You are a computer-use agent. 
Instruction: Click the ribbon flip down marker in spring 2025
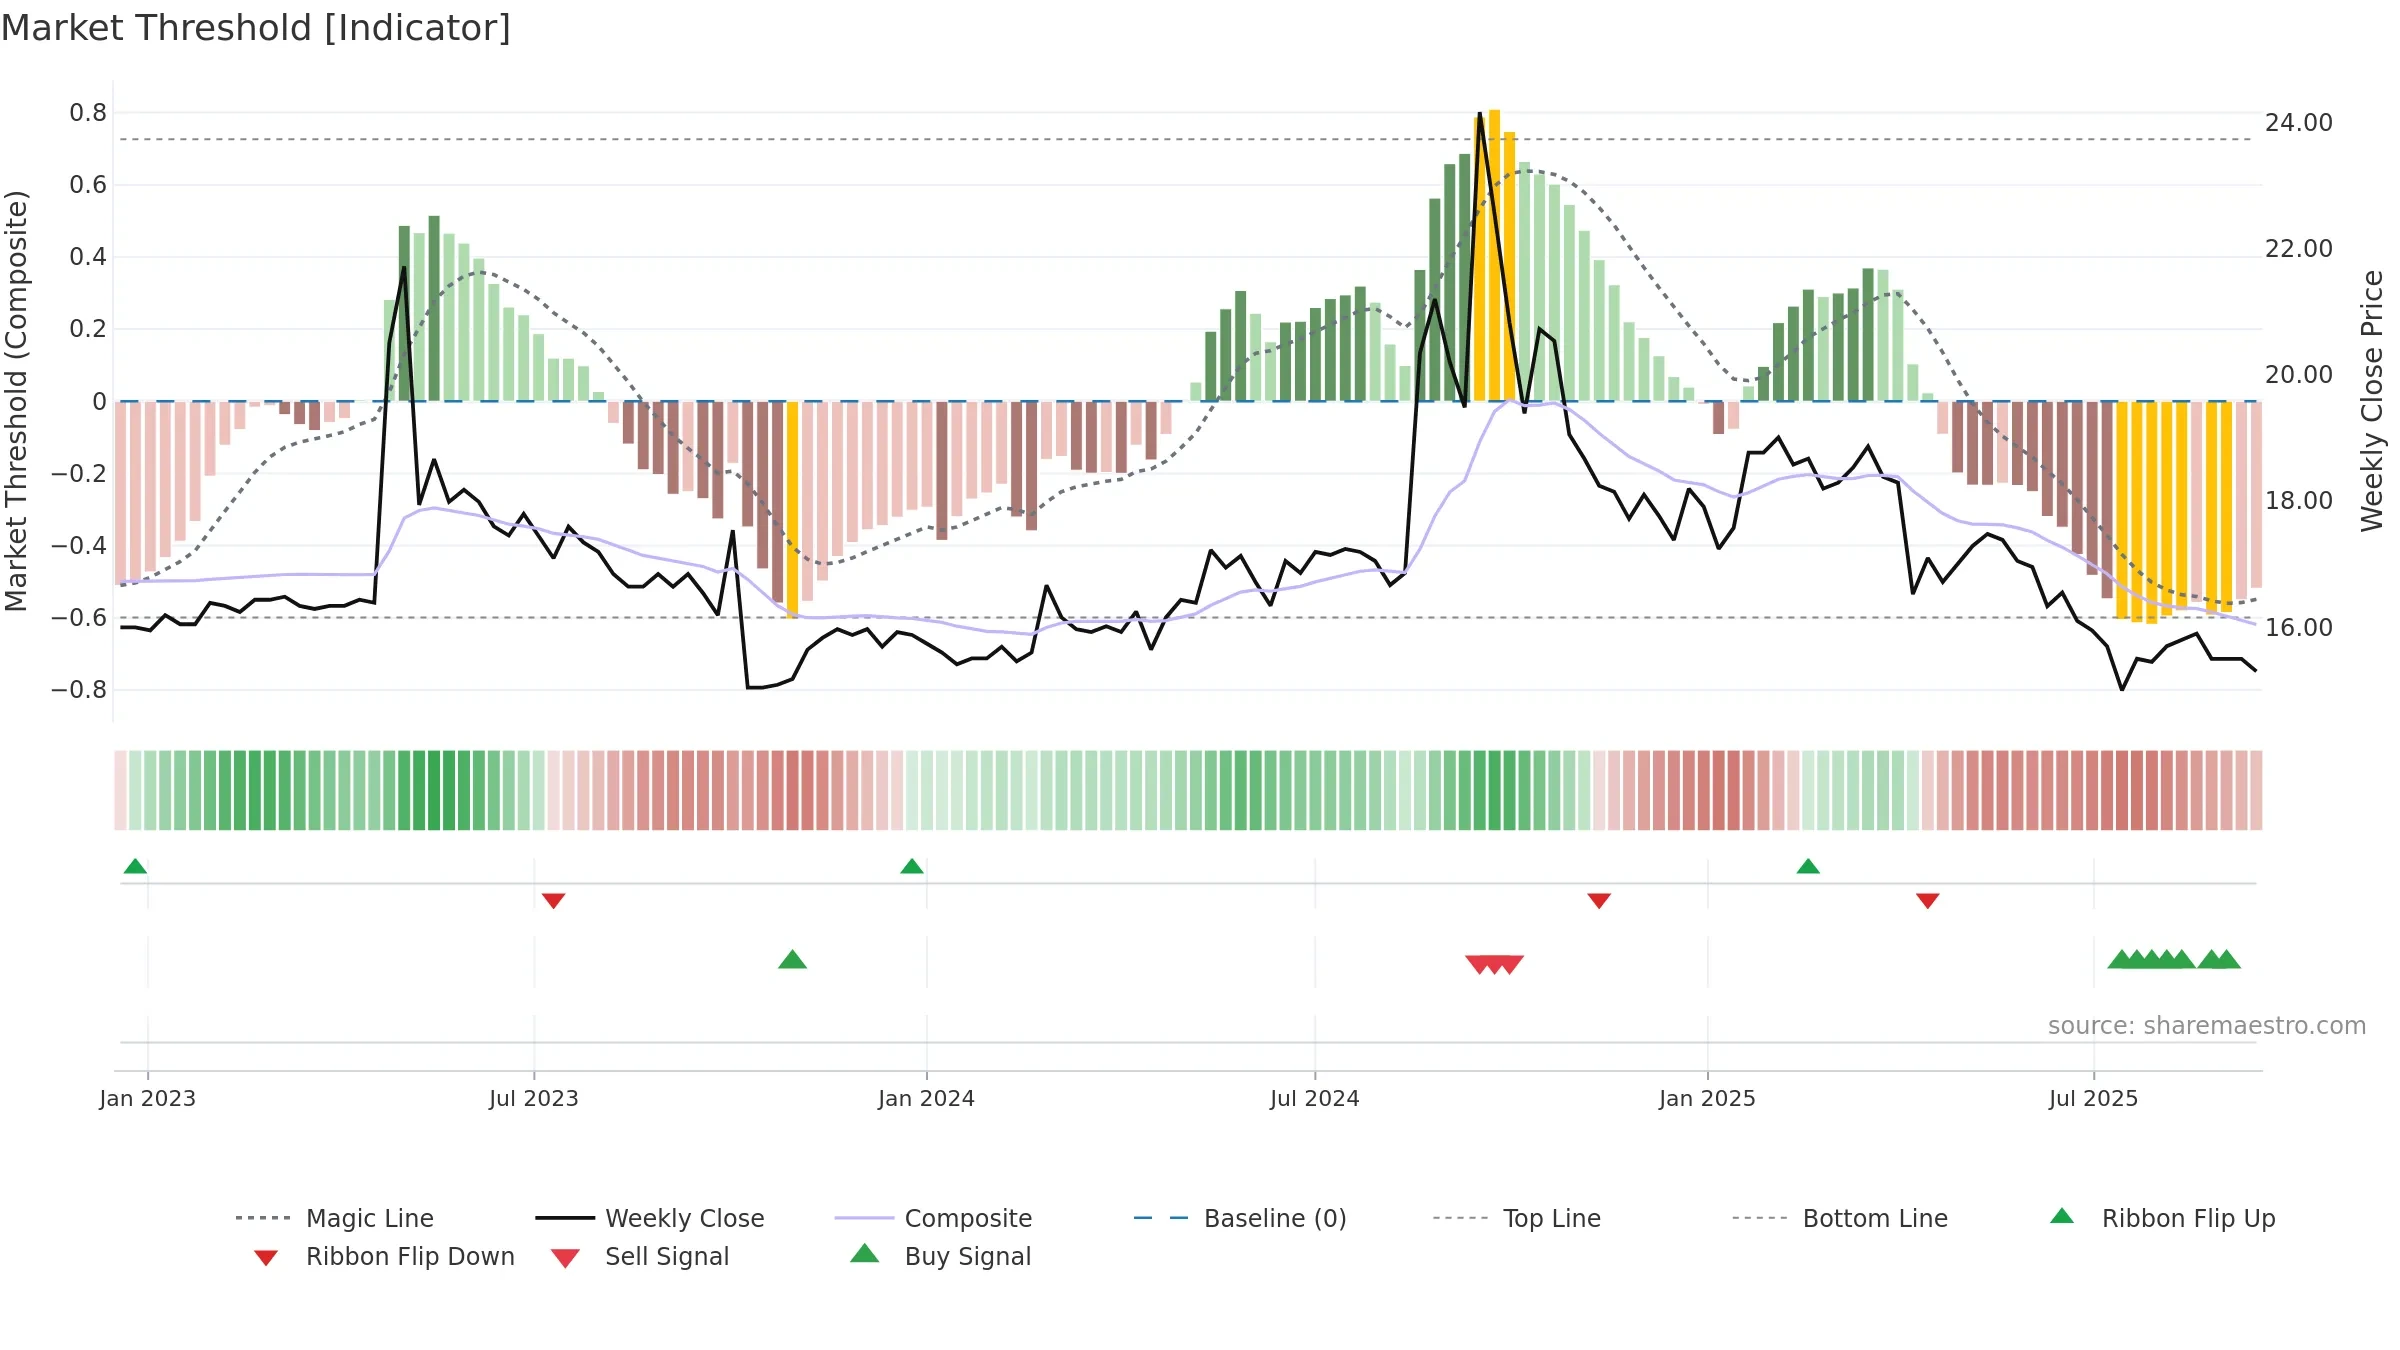coord(1928,901)
